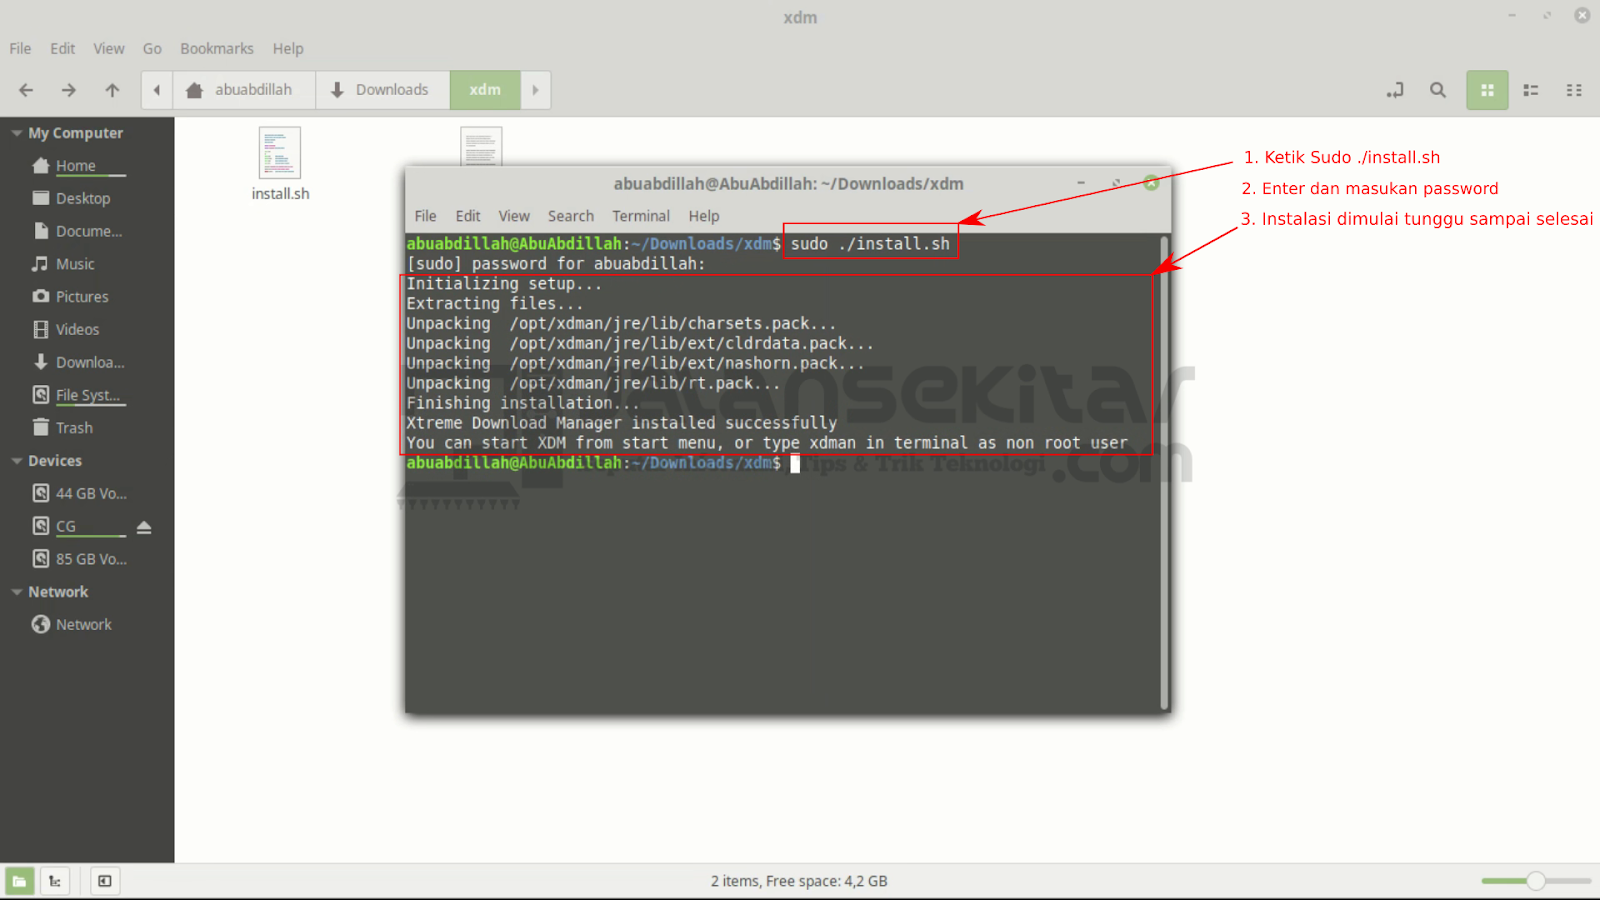Go back with the left arrow
Viewport: 1600px width, 900px height.
(26, 90)
